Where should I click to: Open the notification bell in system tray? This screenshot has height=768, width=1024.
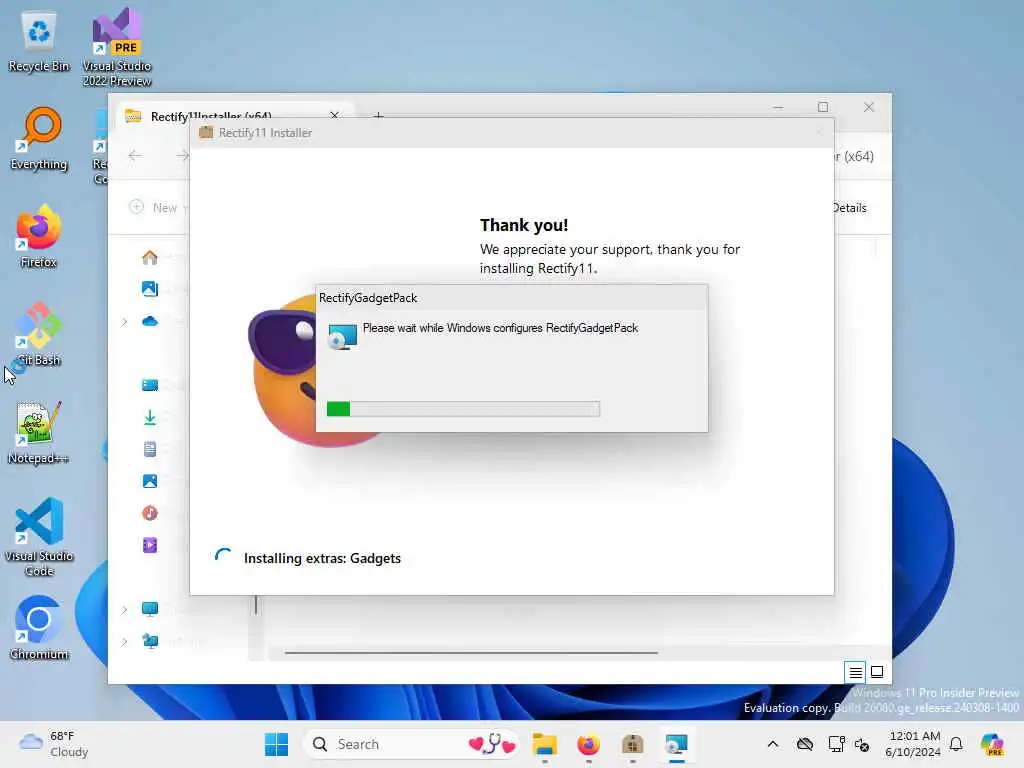click(956, 744)
